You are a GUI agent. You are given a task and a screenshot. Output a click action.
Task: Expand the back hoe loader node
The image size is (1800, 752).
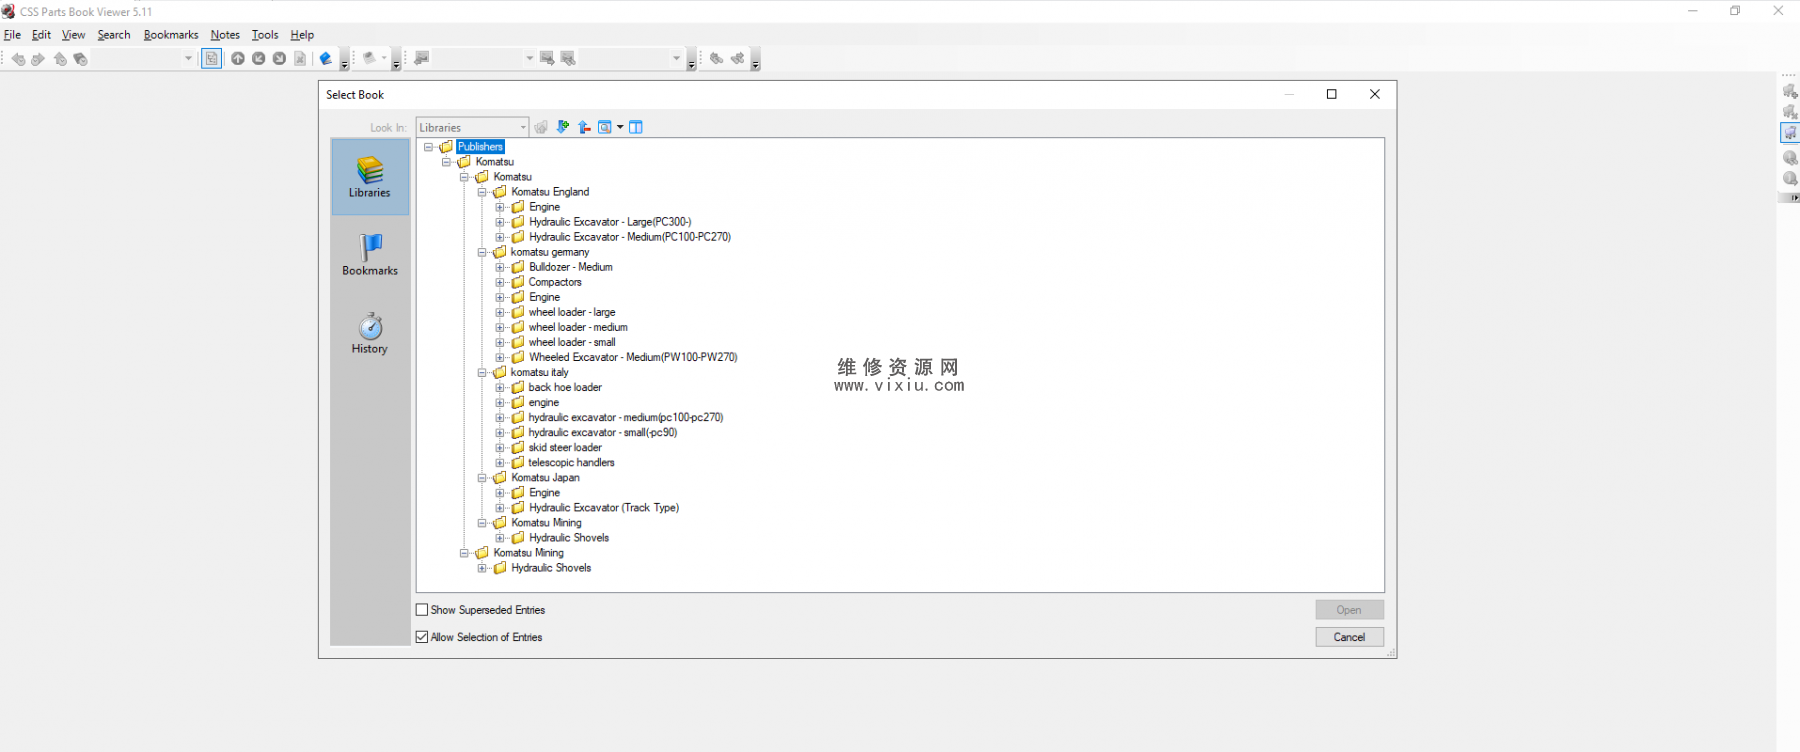click(500, 387)
